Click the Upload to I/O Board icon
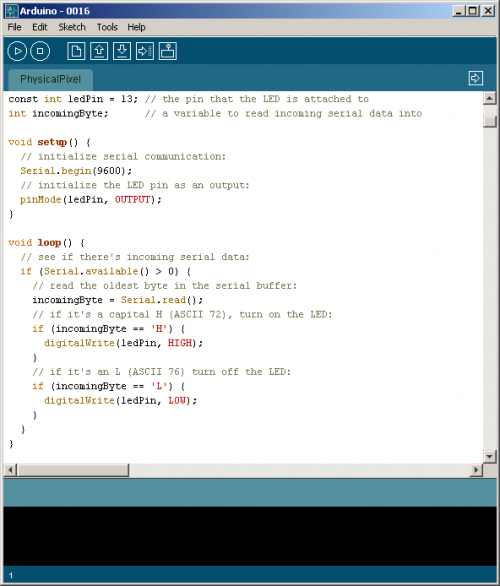 point(145,51)
